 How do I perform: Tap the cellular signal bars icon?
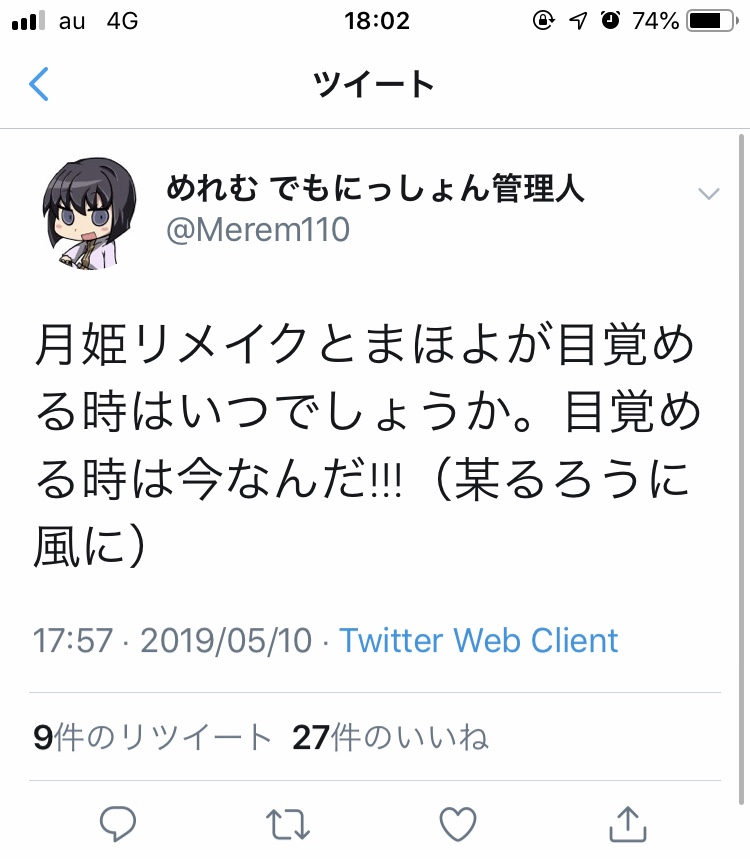28,21
